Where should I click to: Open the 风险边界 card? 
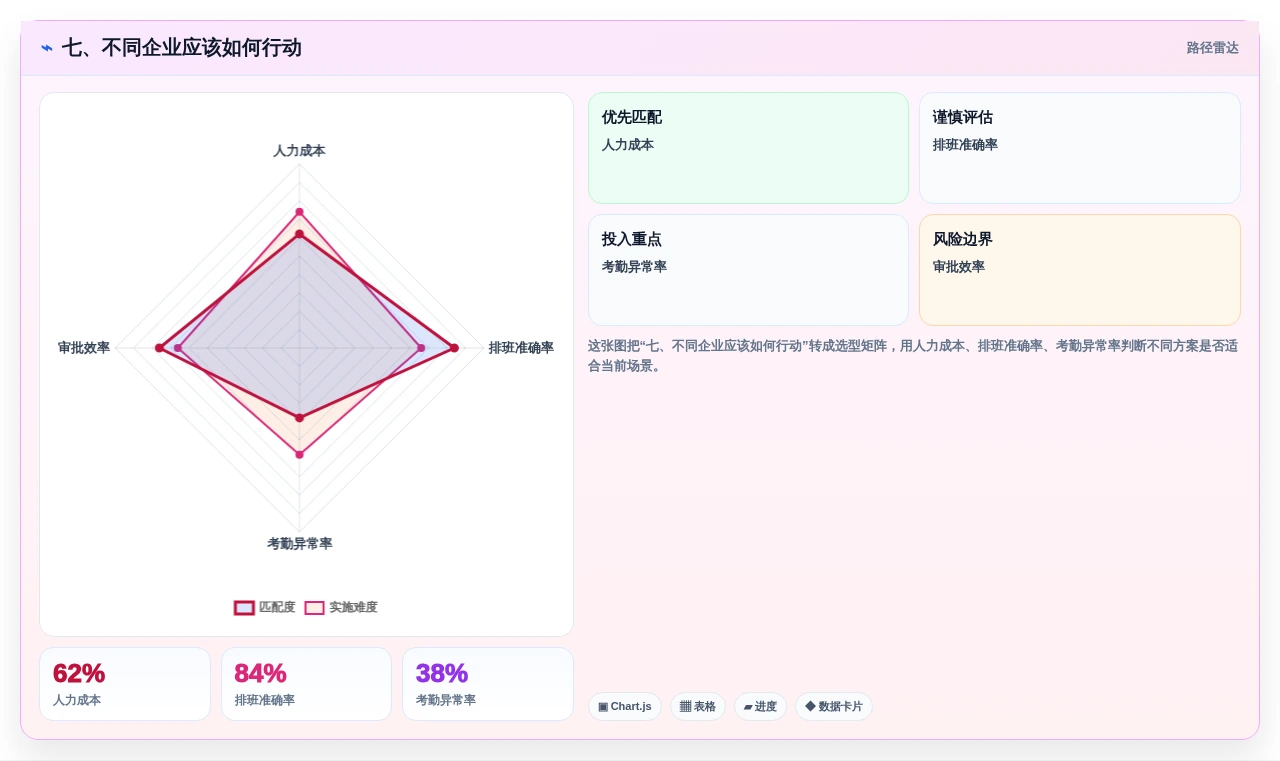(1080, 270)
